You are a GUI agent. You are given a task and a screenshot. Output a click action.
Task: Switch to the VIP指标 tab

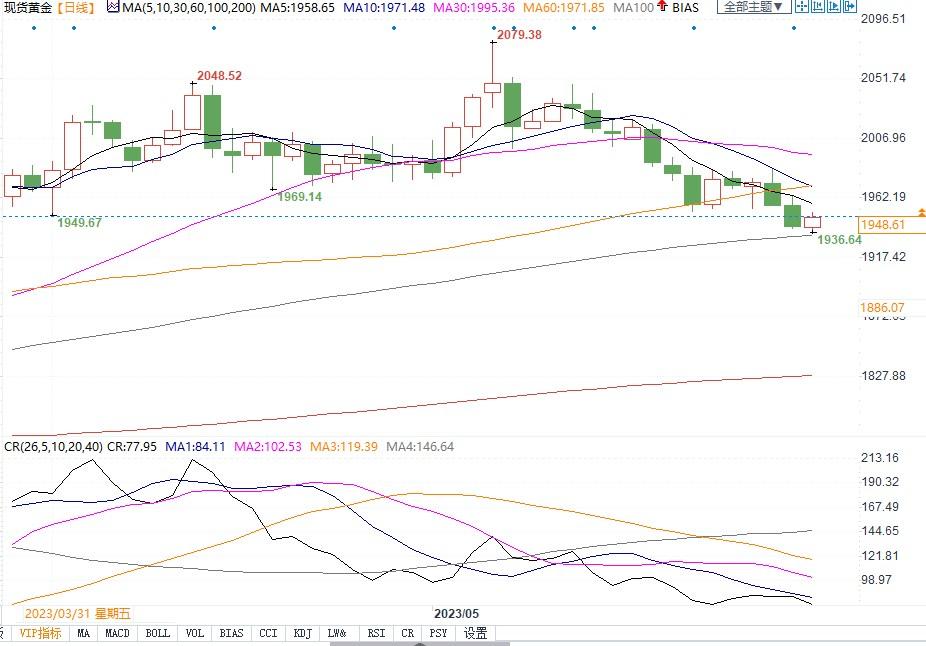(x=41, y=633)
